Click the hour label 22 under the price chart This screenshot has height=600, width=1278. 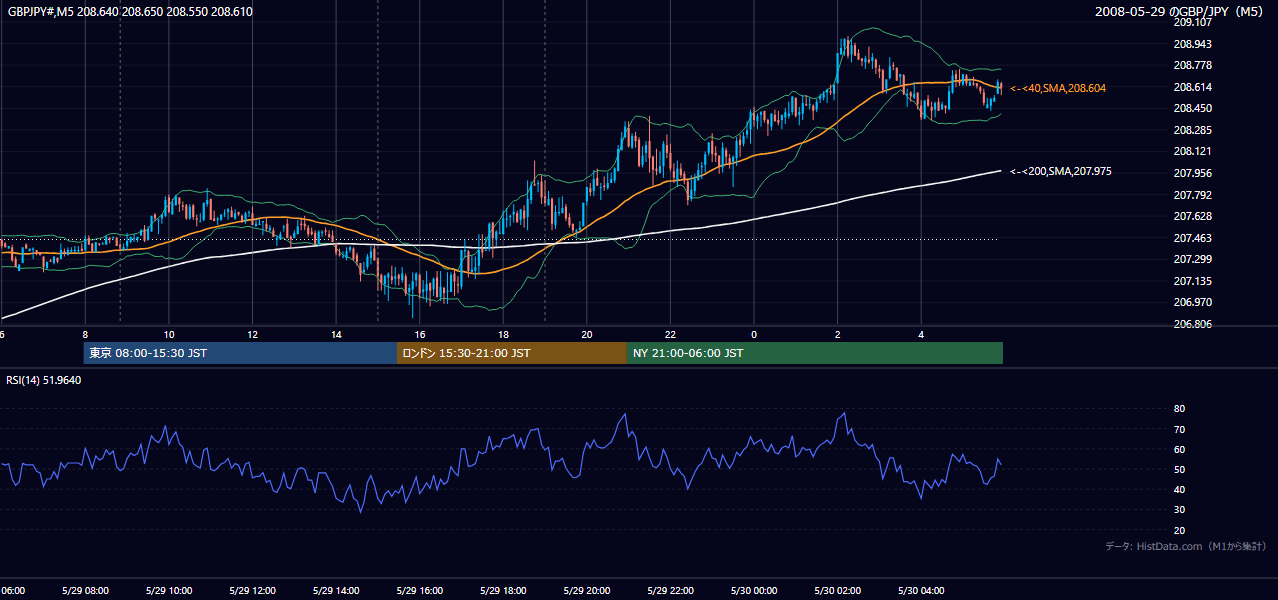pyautogui.click(x=670, y=334)
